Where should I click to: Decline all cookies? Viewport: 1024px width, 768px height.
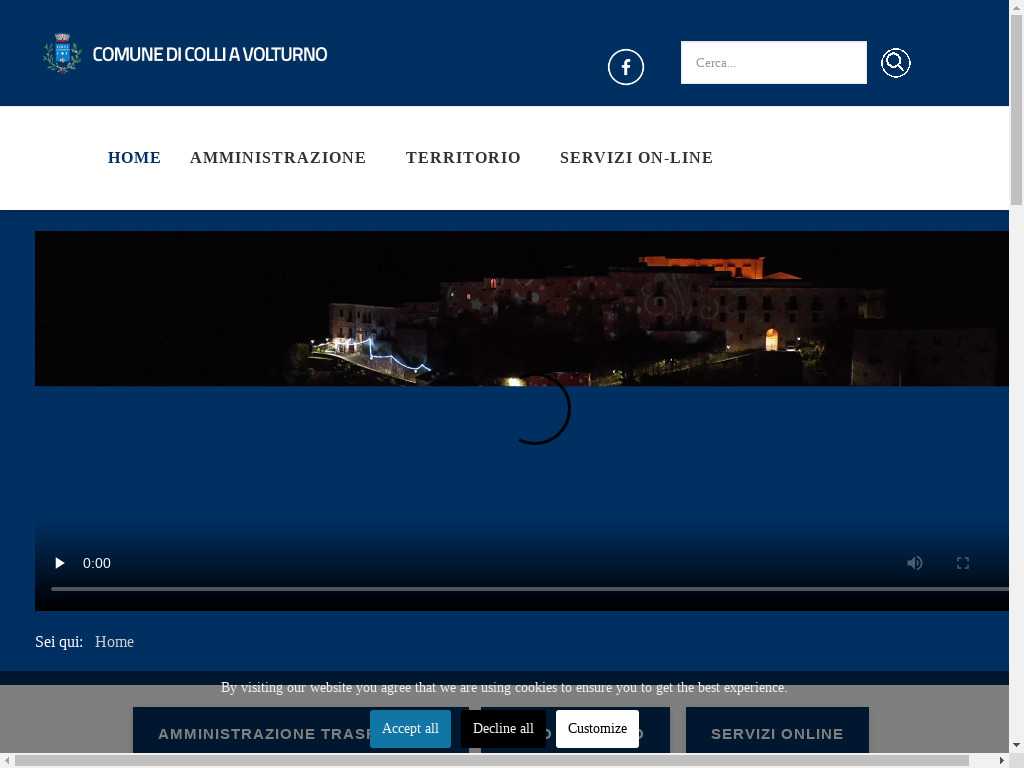click(x=503, y=729)
